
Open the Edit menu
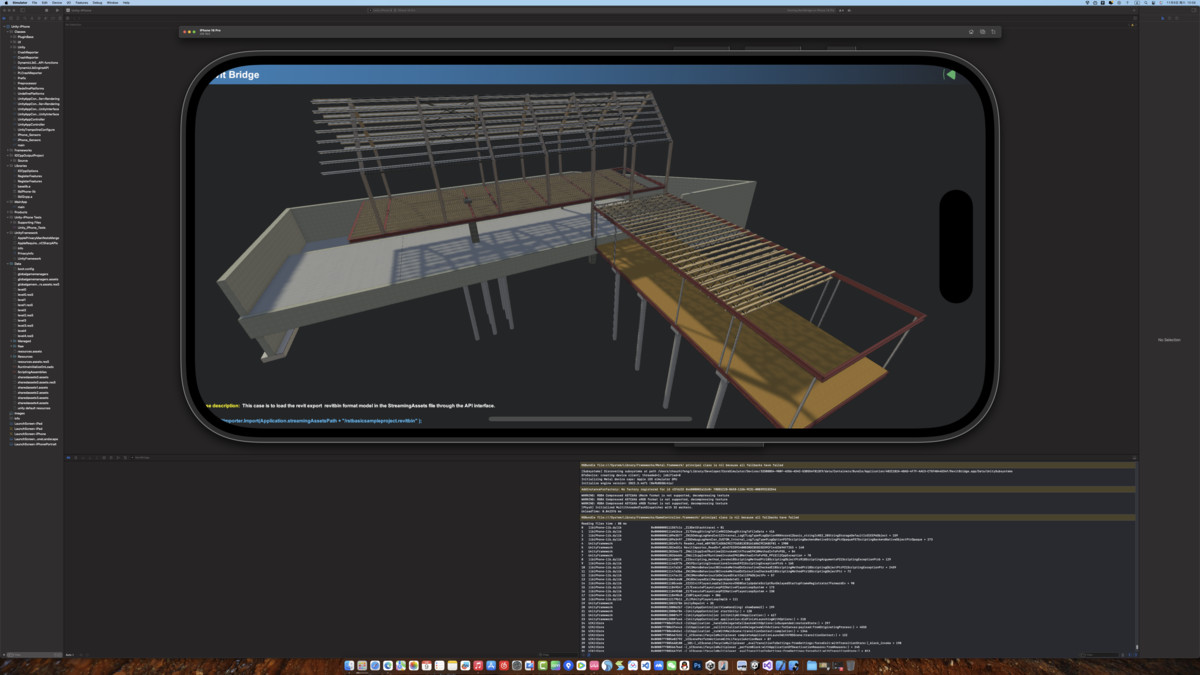[44, 2]
